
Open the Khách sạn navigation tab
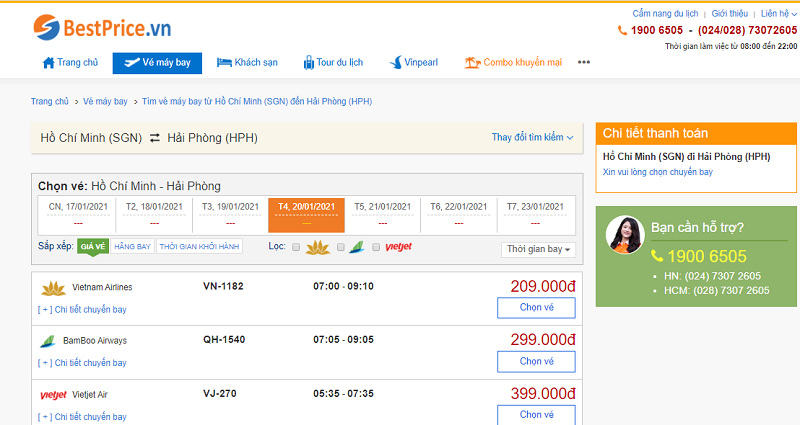tap(247, 63)
